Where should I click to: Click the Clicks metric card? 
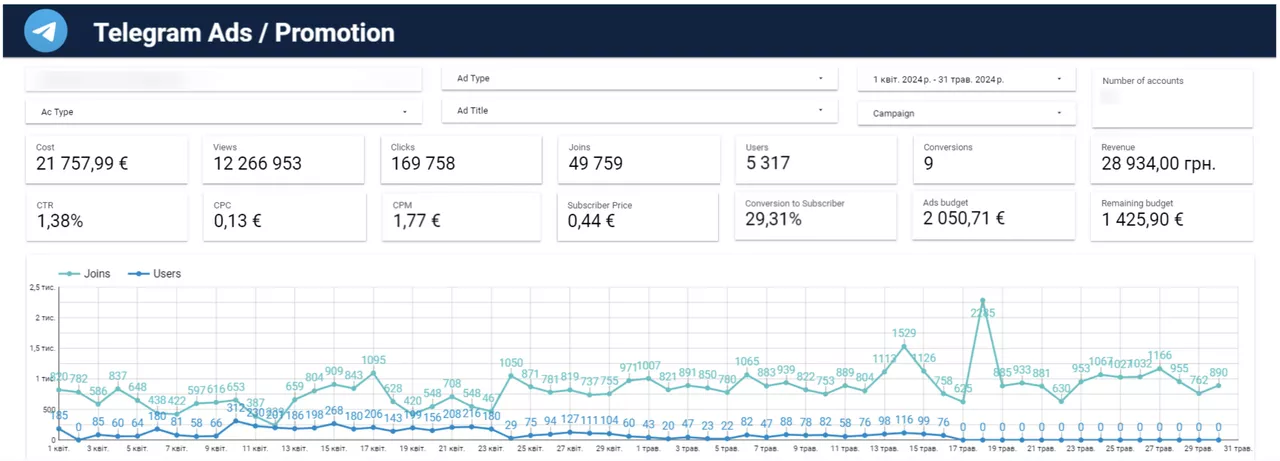(x=461, y=160)
